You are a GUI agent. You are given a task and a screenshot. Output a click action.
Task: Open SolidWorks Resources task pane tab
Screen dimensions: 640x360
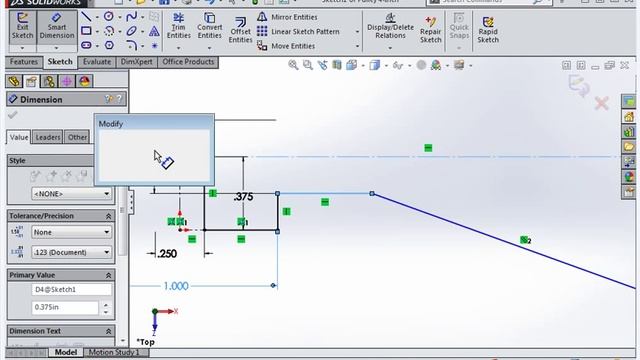pyautogui.click(x=629, y=117)
